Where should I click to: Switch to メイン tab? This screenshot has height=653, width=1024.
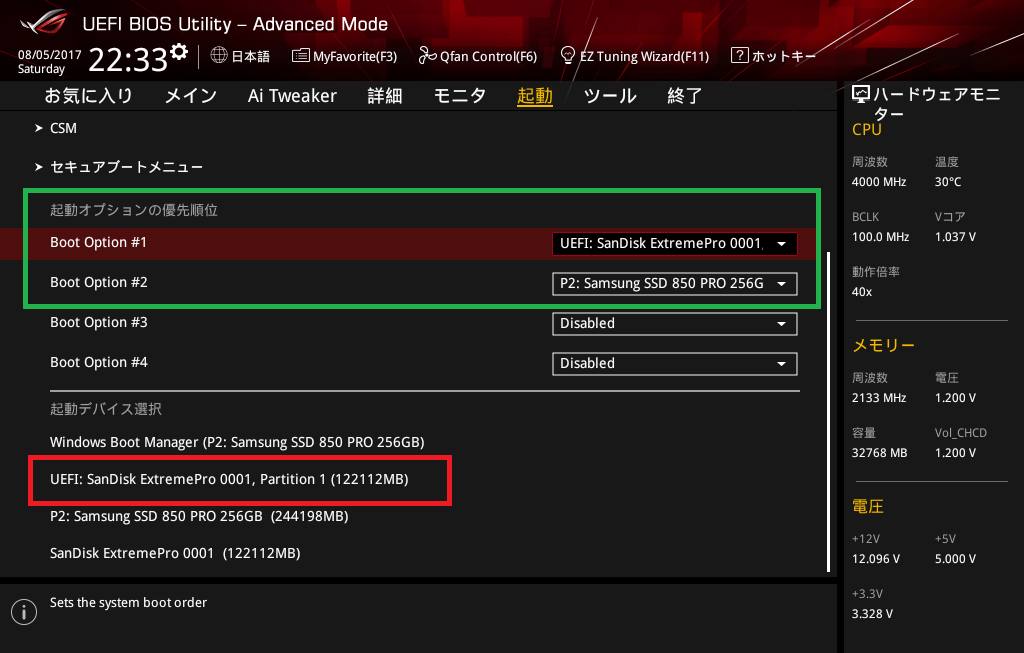coord(191,96)
